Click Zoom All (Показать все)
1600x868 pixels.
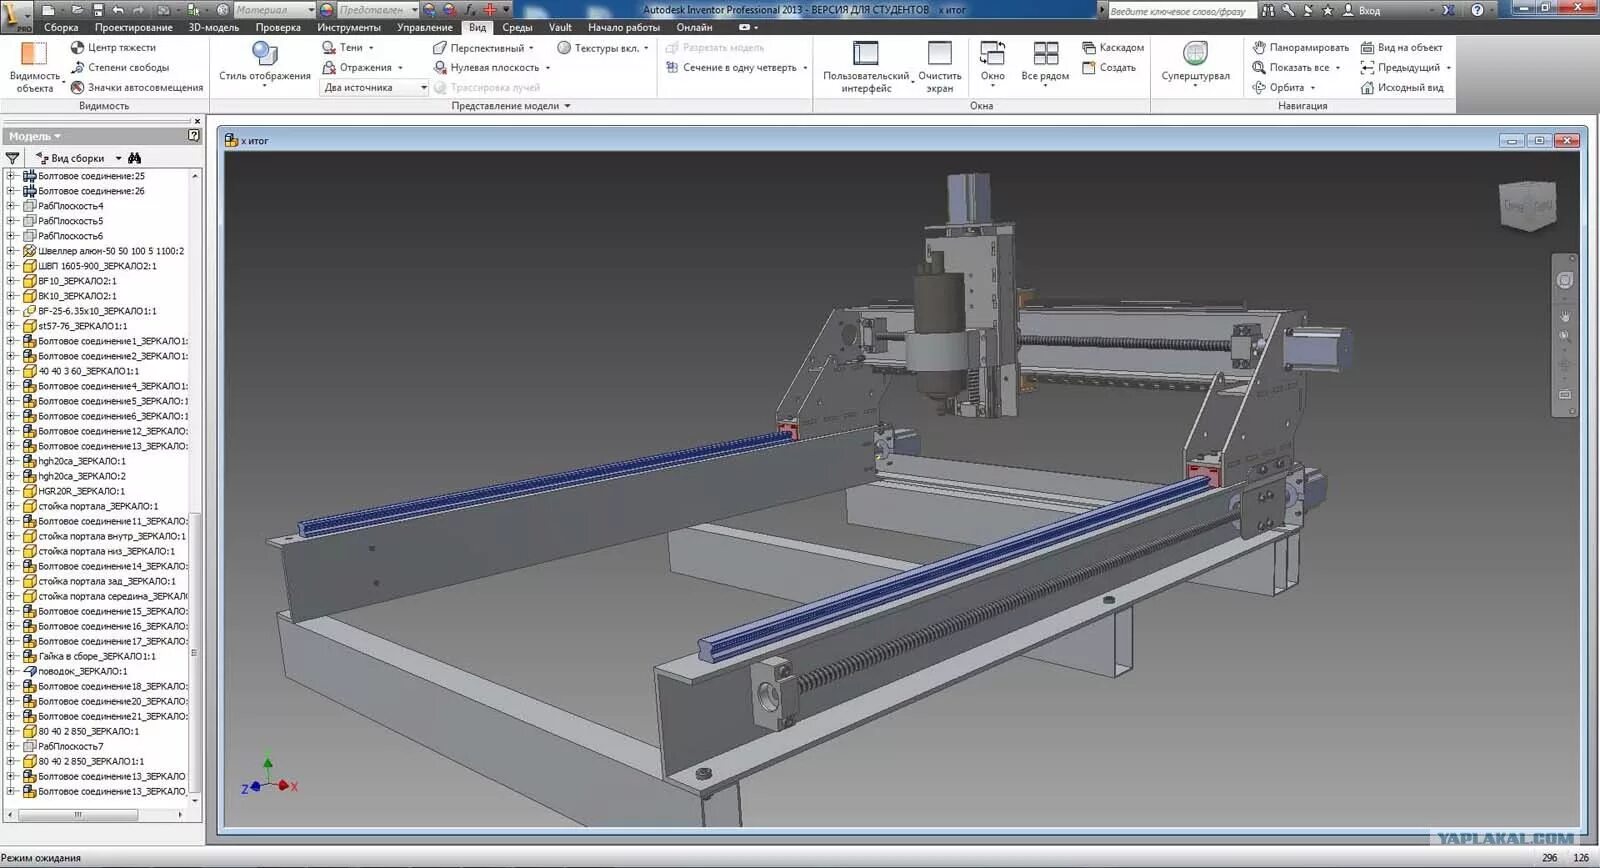coord(1296,67)
